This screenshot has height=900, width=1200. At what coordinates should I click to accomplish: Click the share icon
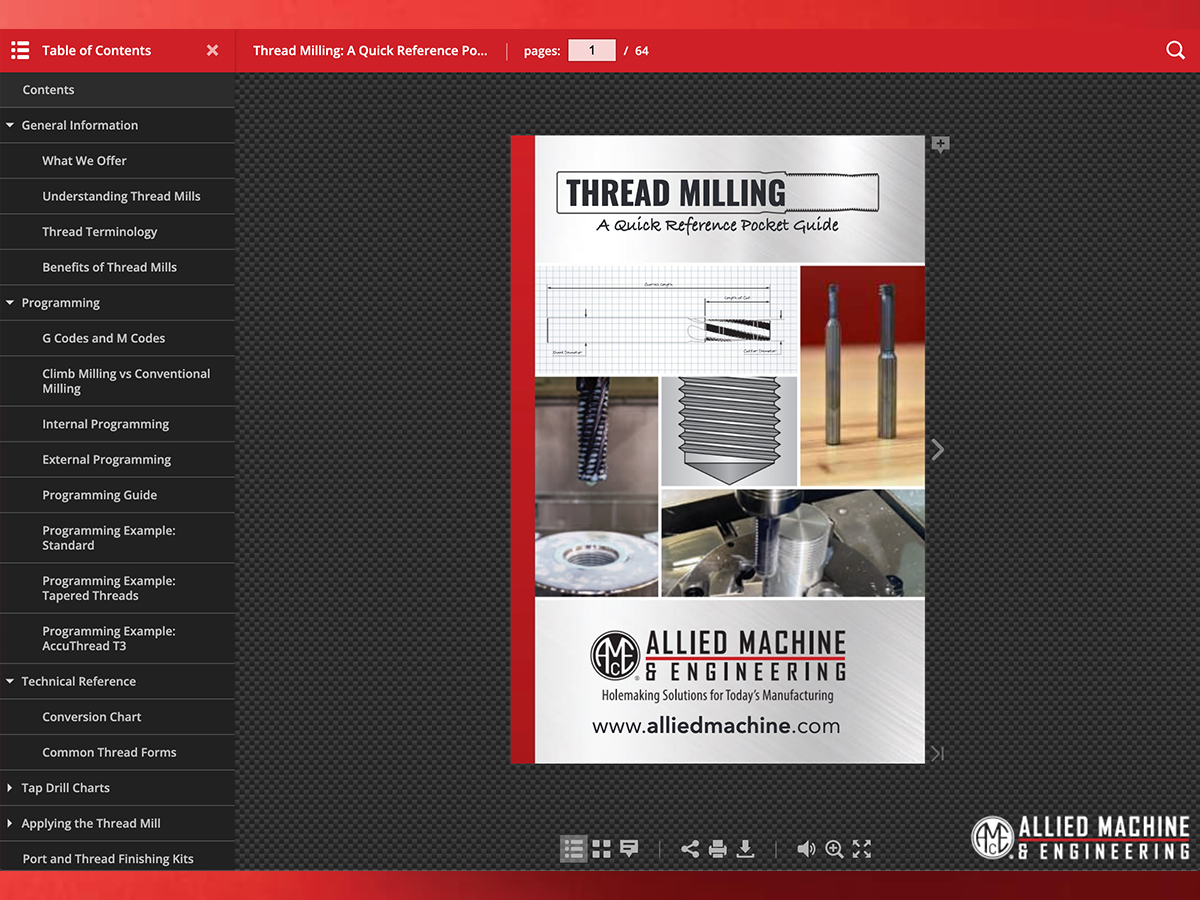point(690,849)
